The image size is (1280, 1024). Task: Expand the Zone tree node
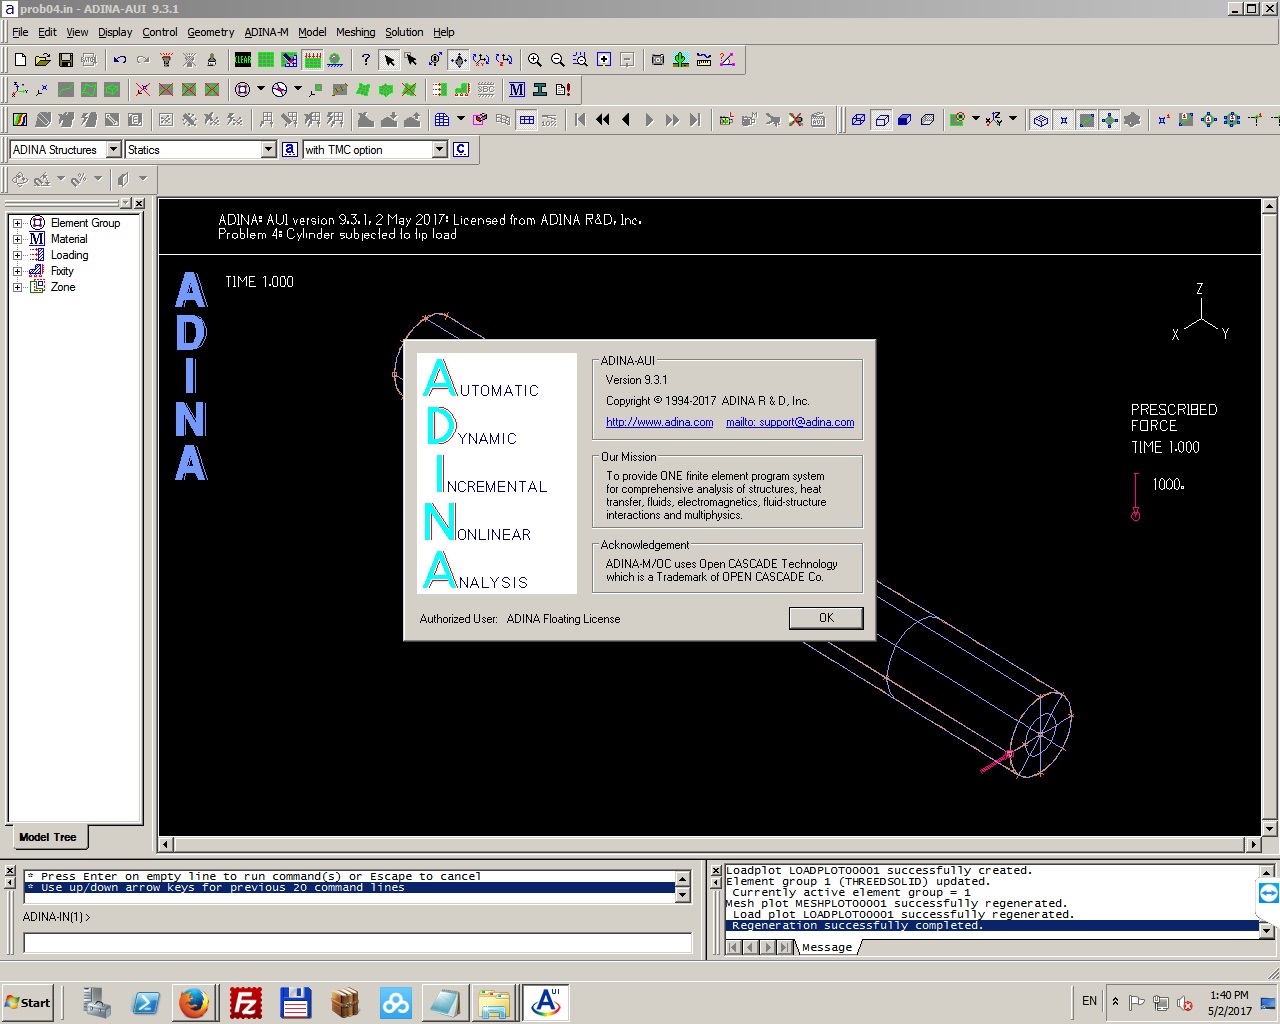click(17, 287)
